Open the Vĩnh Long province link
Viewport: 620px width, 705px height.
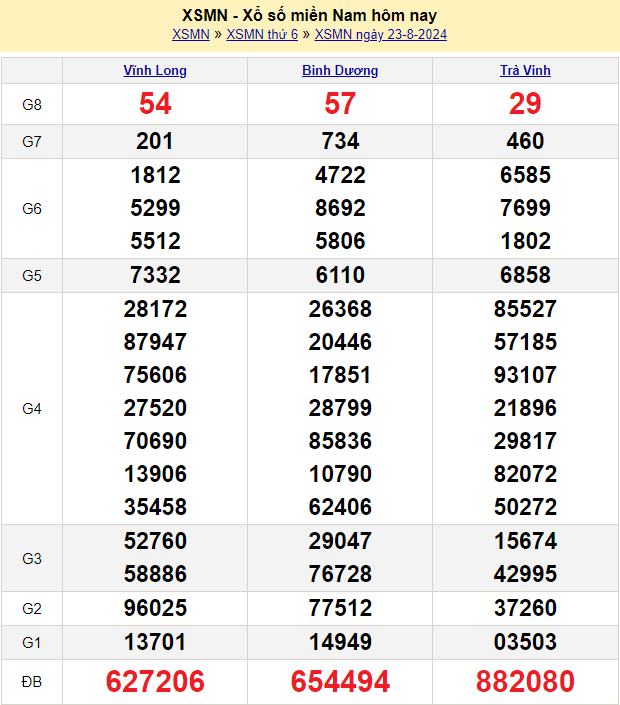point(155,71)
